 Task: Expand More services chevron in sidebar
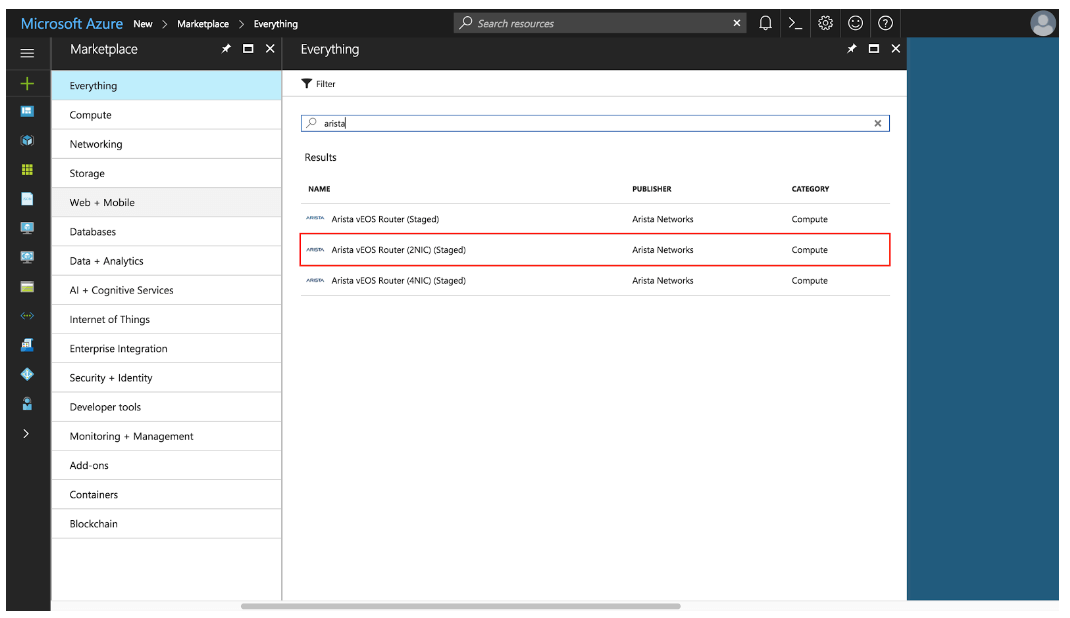click(x=26, y=433)
